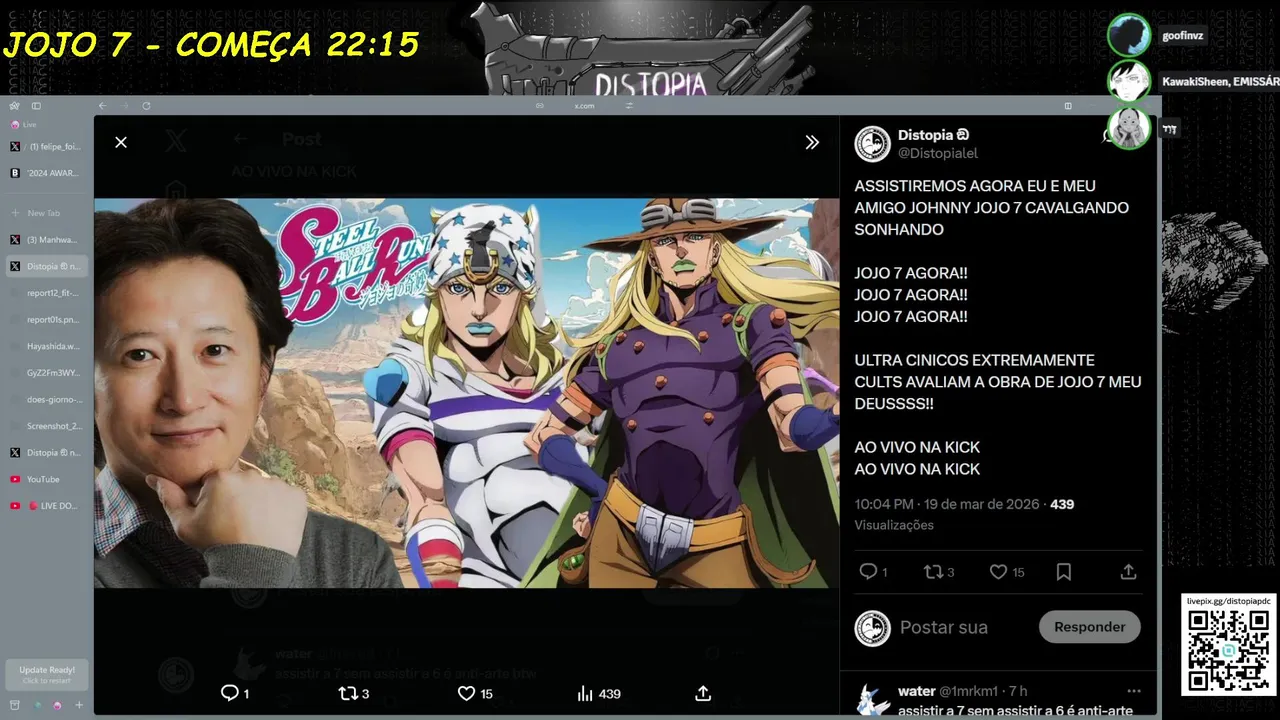This screenshot has width=1280, height=720.
Task: Click the Responder button
Action: 1090,627
